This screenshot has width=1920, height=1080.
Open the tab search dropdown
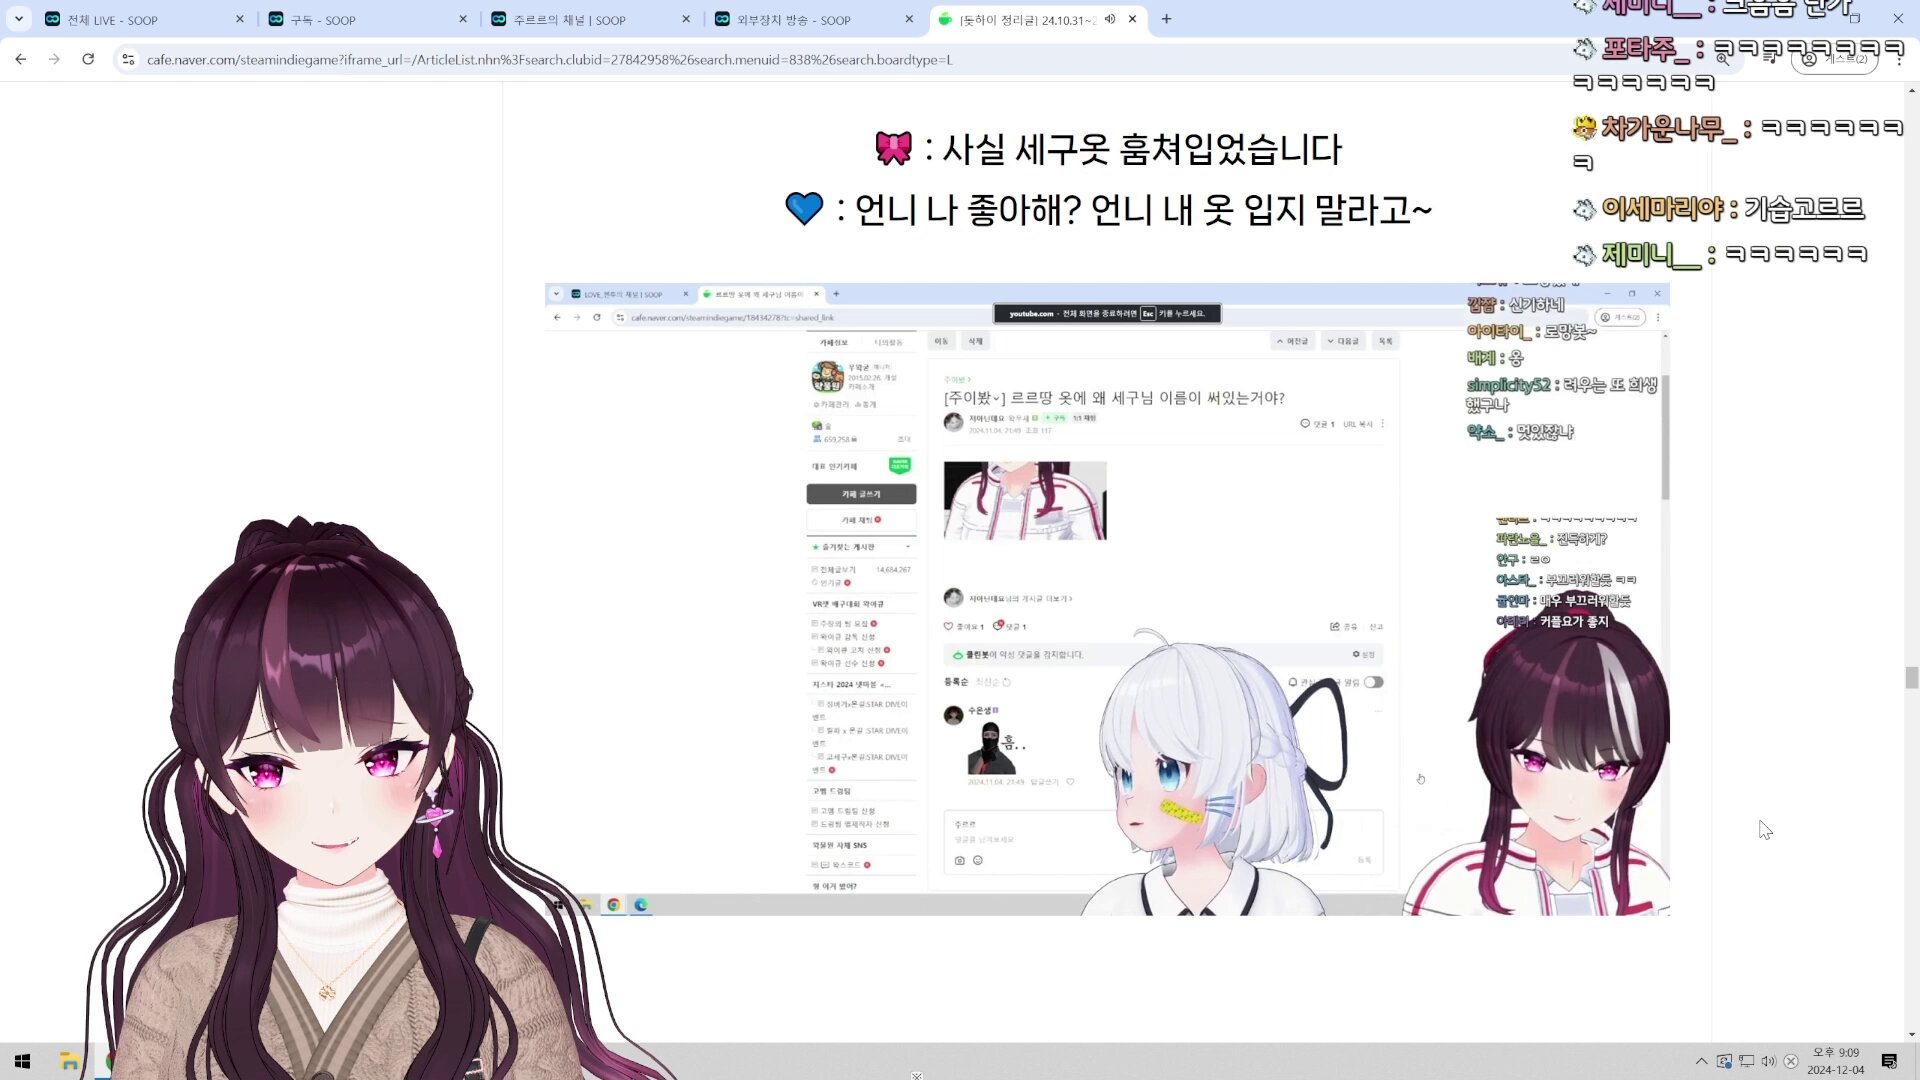(x=18, y=19)
